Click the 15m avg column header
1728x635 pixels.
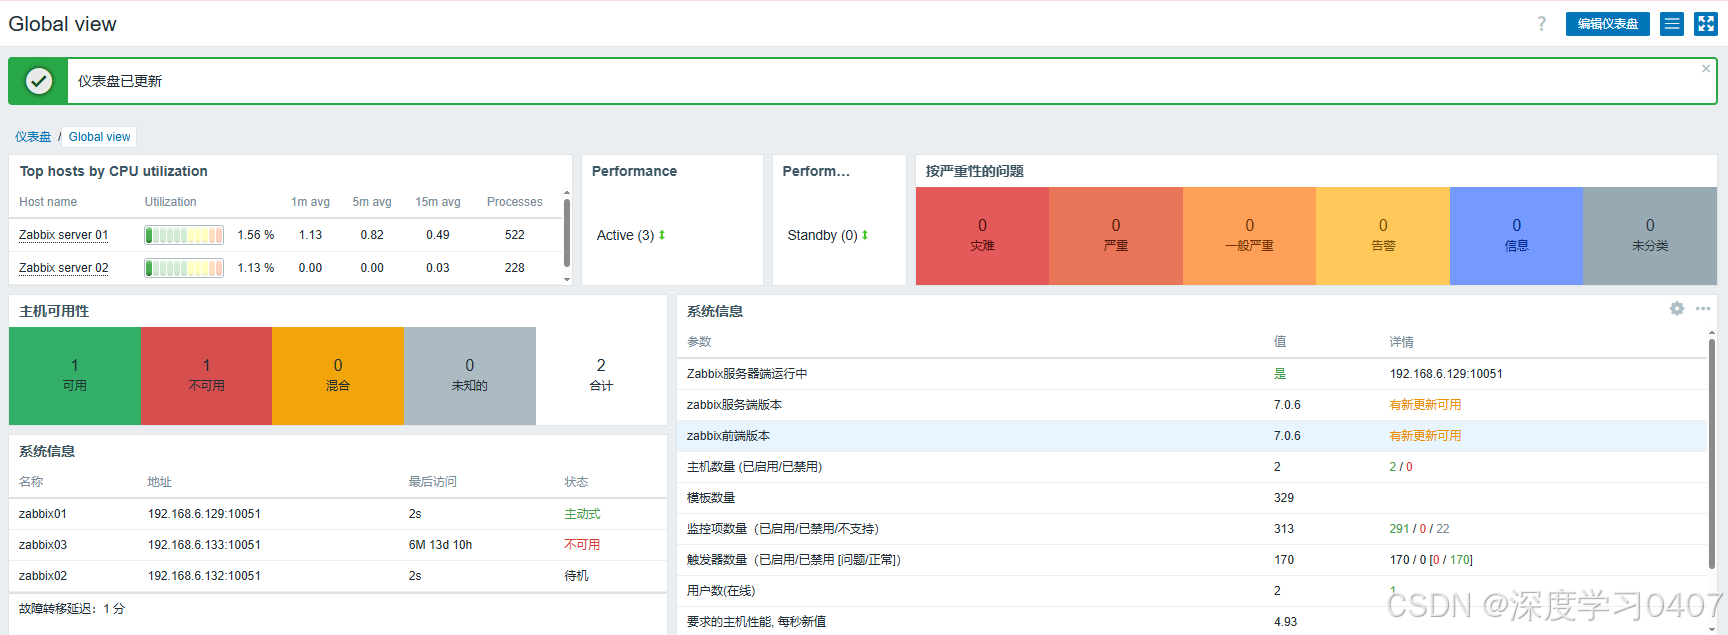[438, 202]
